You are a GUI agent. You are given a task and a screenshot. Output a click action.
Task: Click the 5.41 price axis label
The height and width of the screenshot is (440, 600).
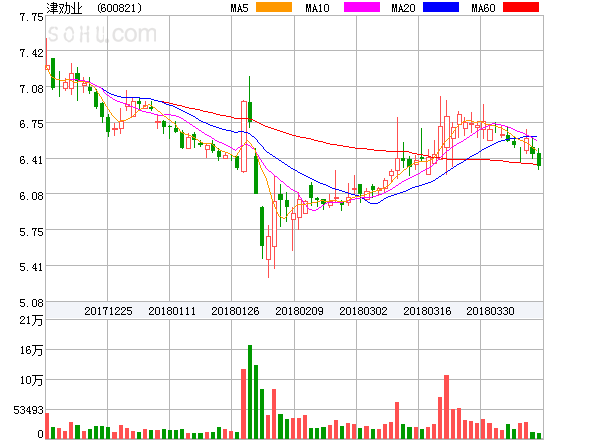(x=31, y=267)
